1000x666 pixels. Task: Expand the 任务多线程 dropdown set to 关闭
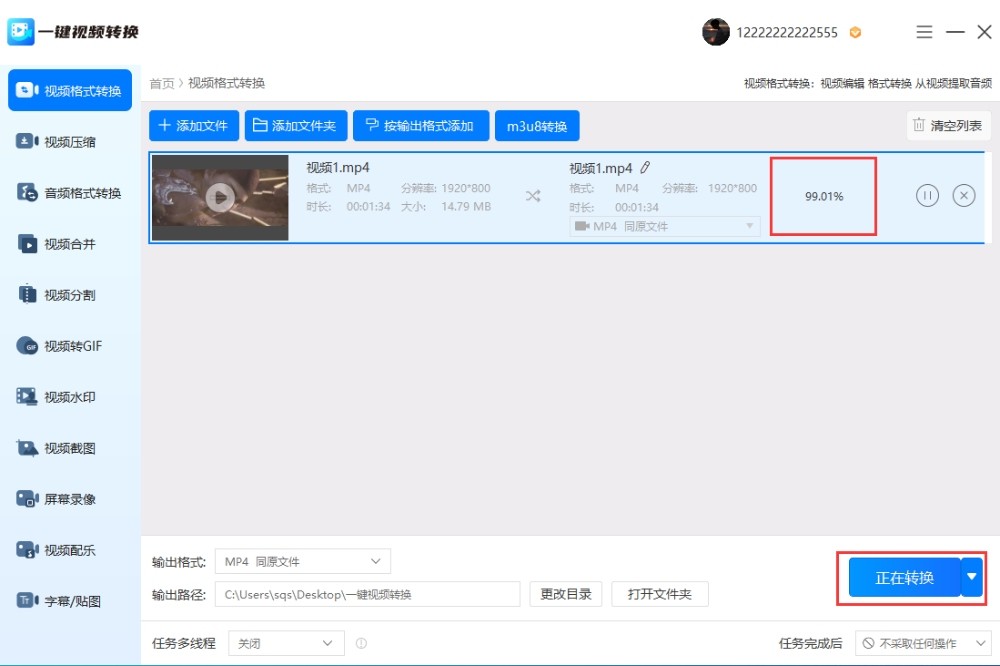[x=285, y=643]
